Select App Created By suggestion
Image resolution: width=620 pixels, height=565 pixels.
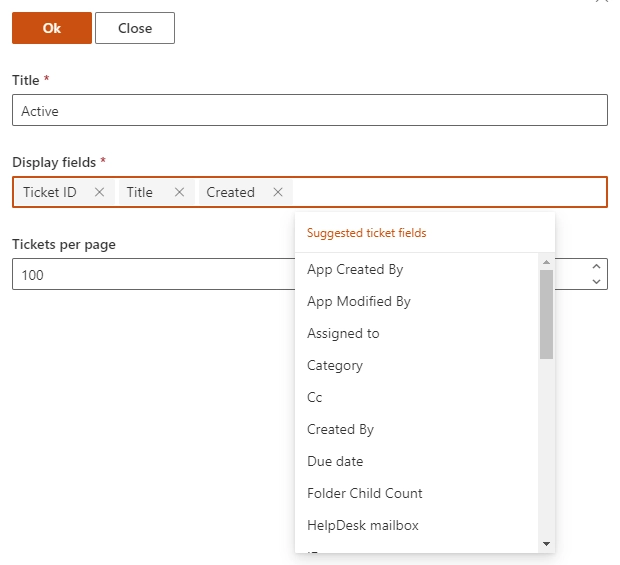point(417,270)
